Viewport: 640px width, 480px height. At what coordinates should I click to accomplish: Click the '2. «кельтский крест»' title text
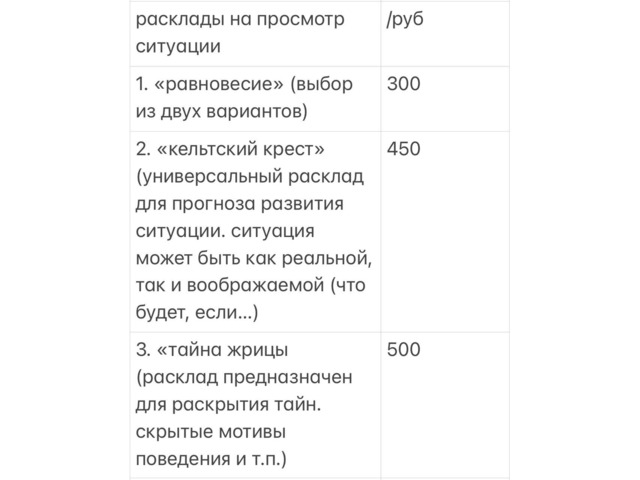click(x=230, y=149)
